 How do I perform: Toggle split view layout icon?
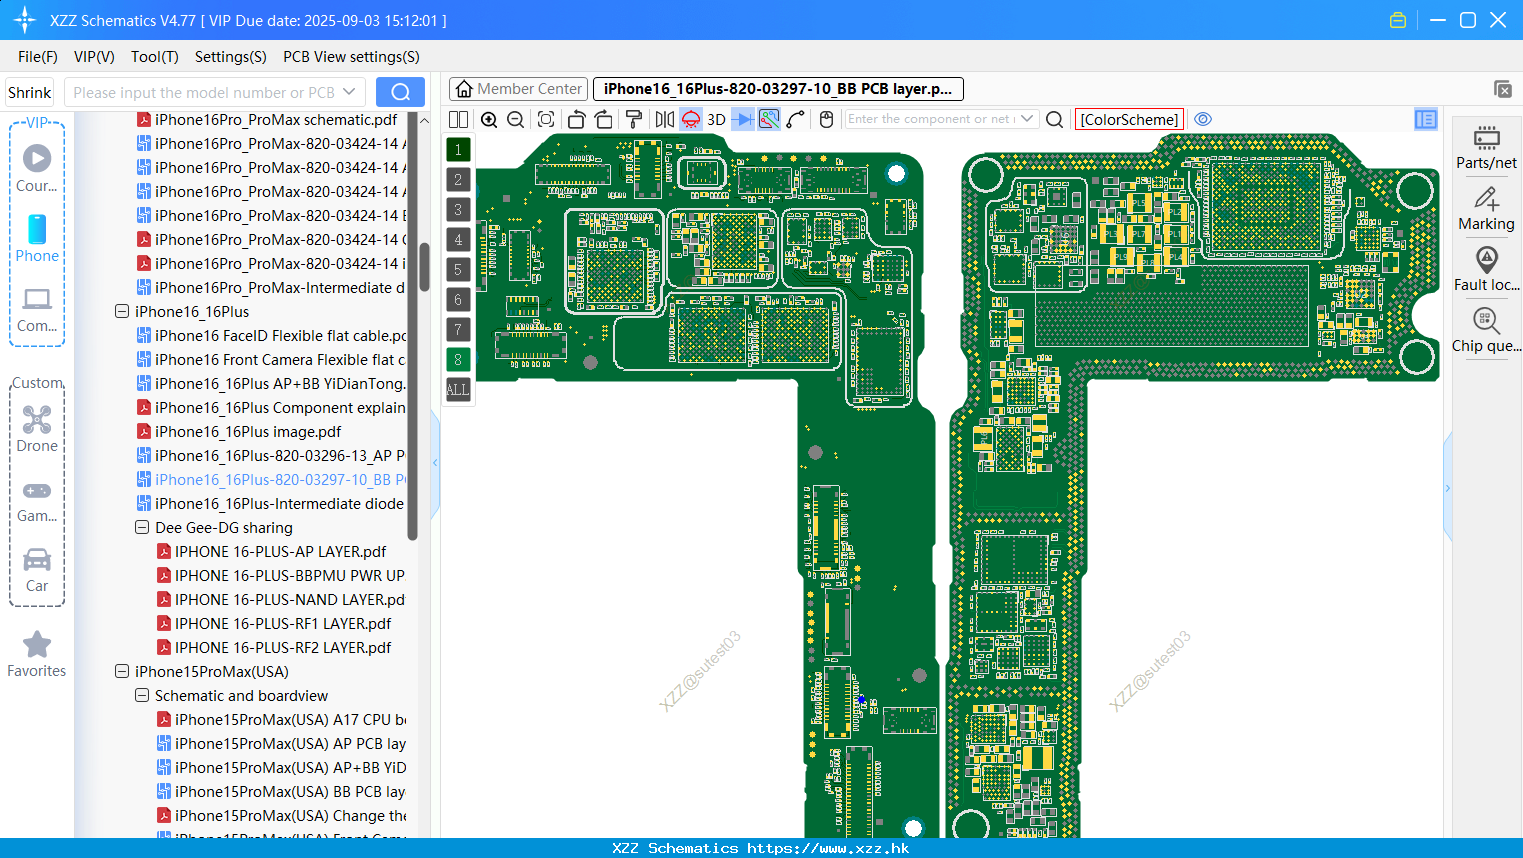coord(458,119)
